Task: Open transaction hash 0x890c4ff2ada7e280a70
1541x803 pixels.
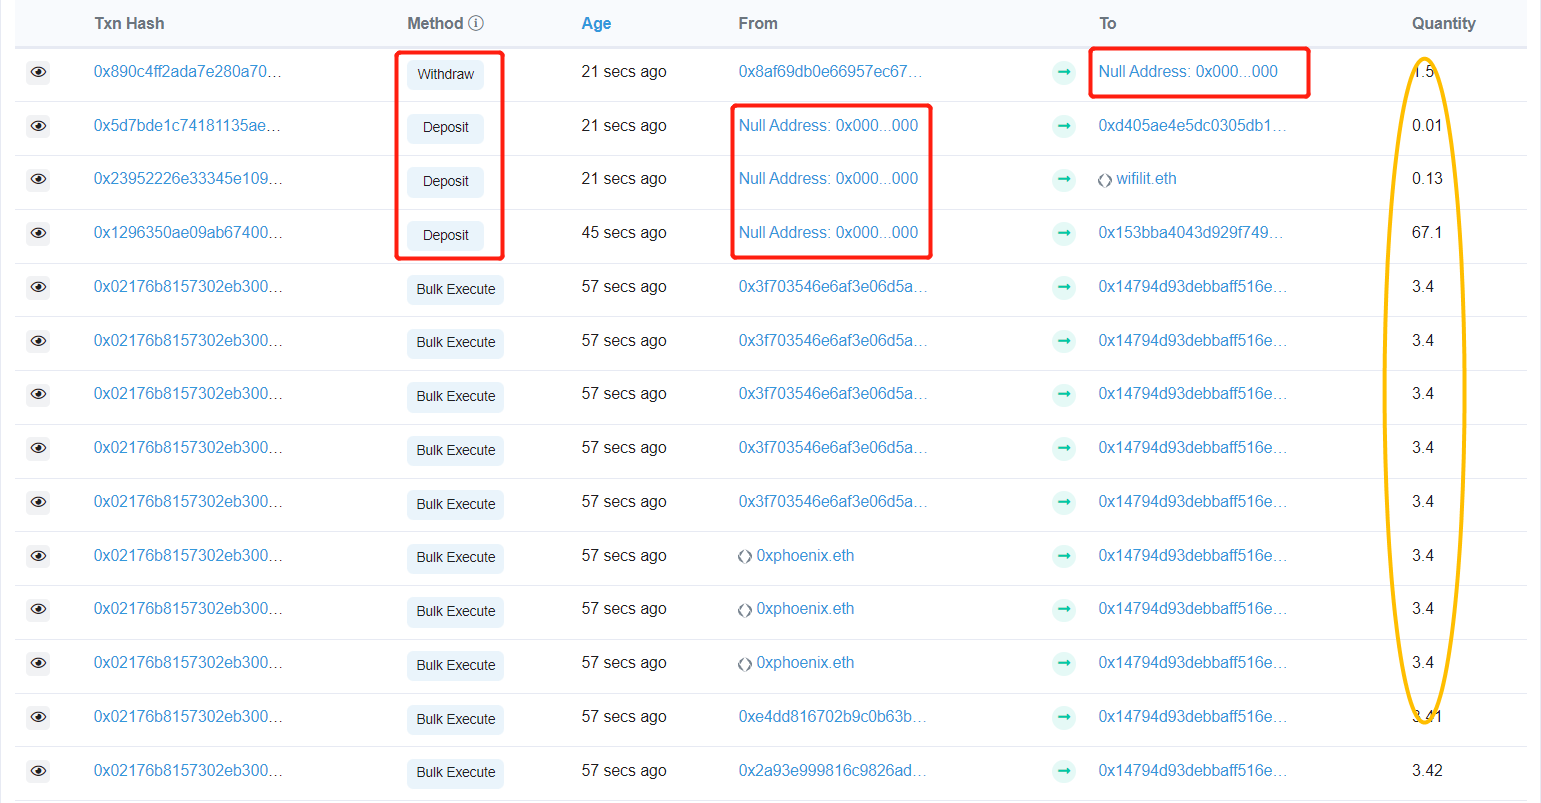Action: (x=187, y=72)
